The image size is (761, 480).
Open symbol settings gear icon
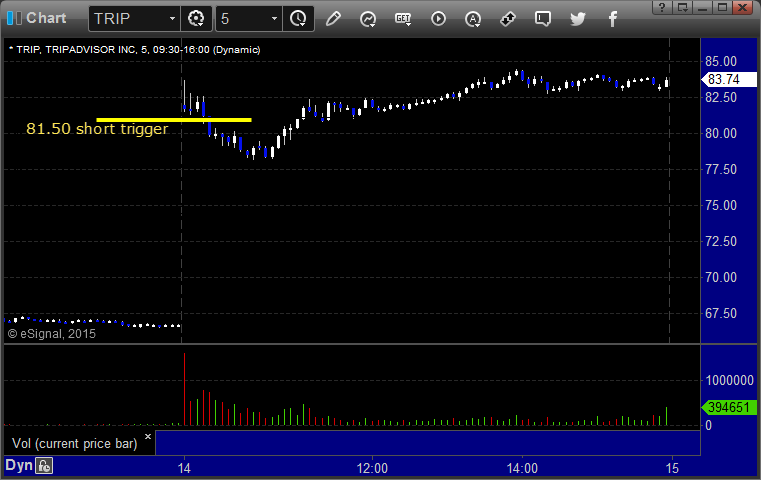point(196,19)
